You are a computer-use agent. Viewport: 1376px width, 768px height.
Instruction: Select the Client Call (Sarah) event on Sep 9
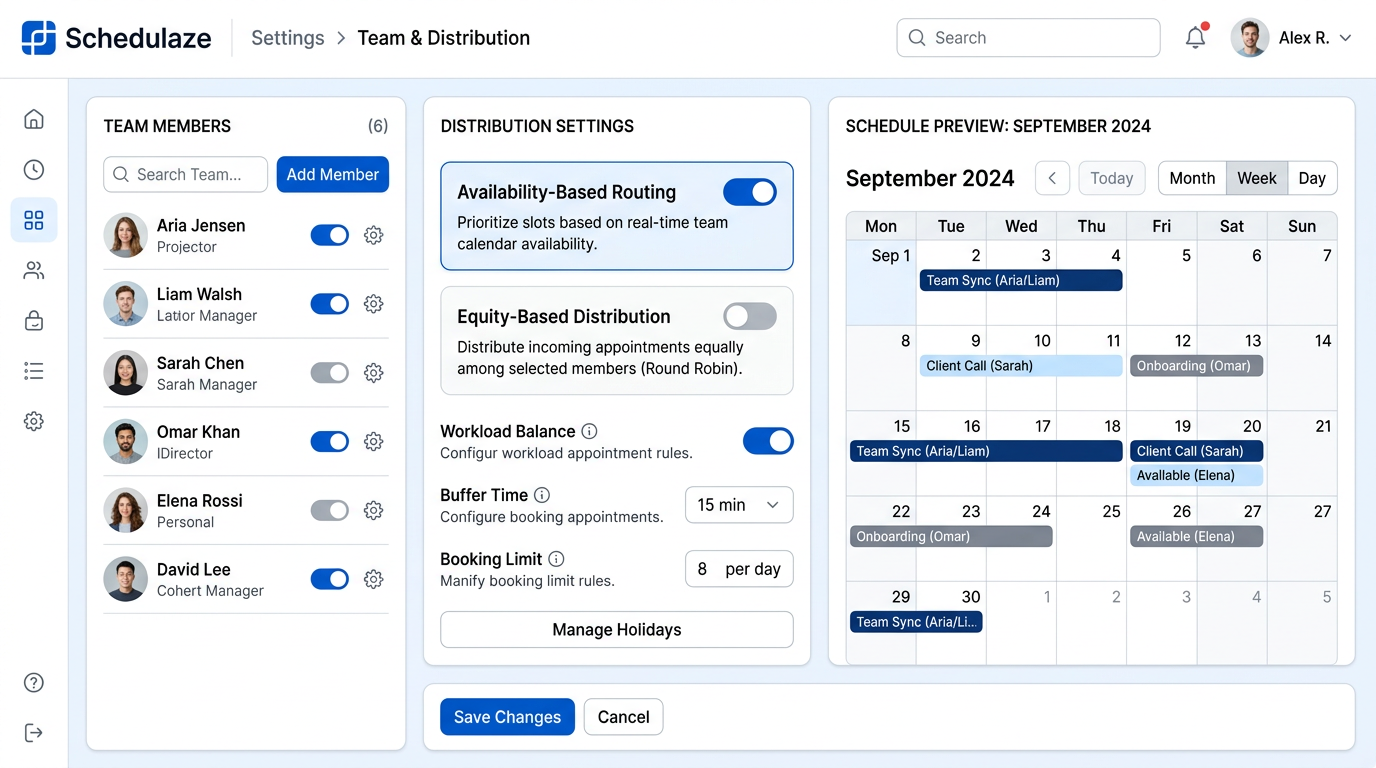pos(1020,366)
